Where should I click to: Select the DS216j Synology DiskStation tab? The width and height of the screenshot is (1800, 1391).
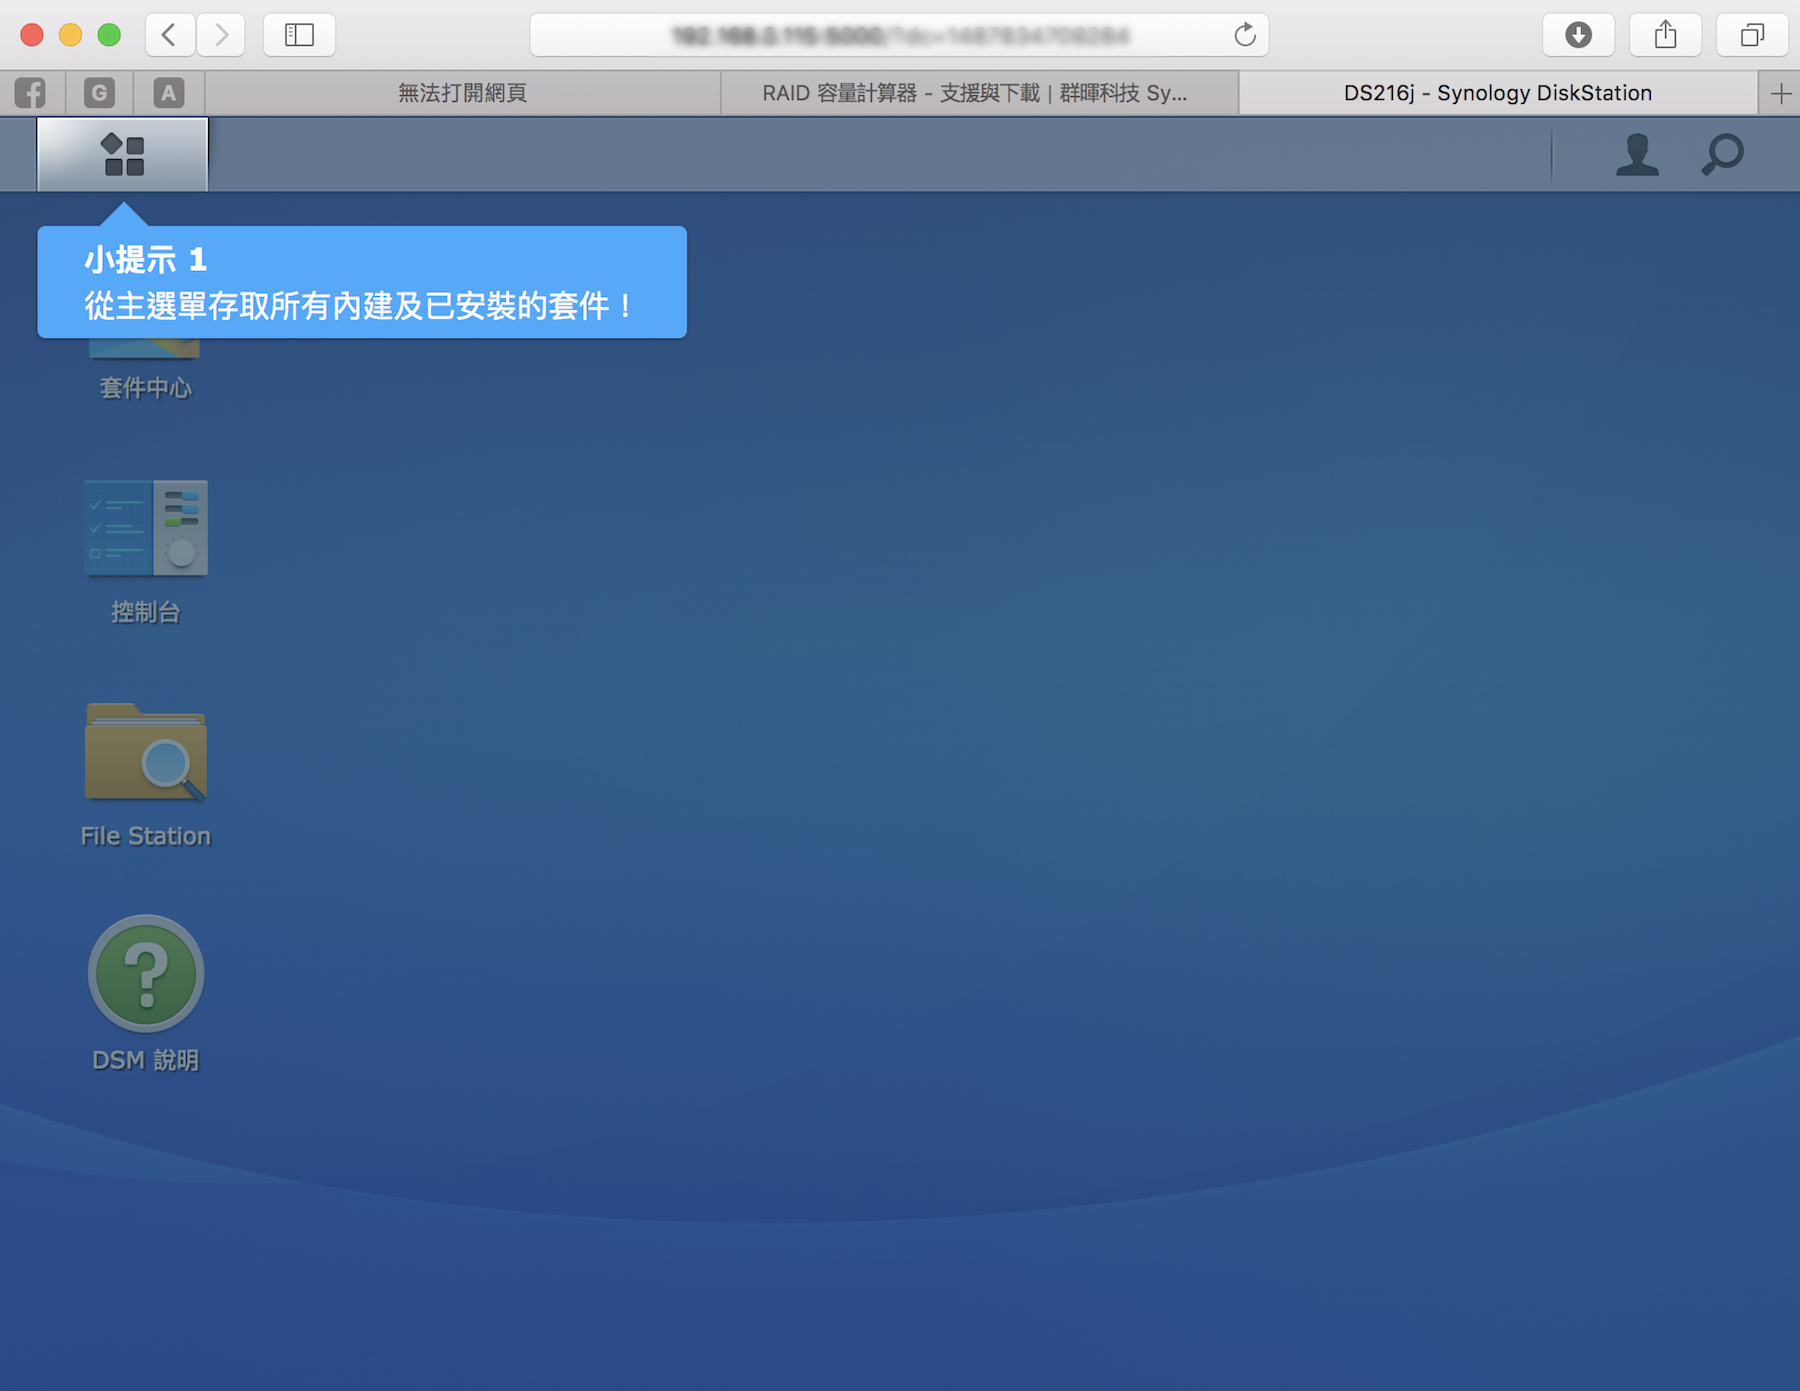point(1497,93)
